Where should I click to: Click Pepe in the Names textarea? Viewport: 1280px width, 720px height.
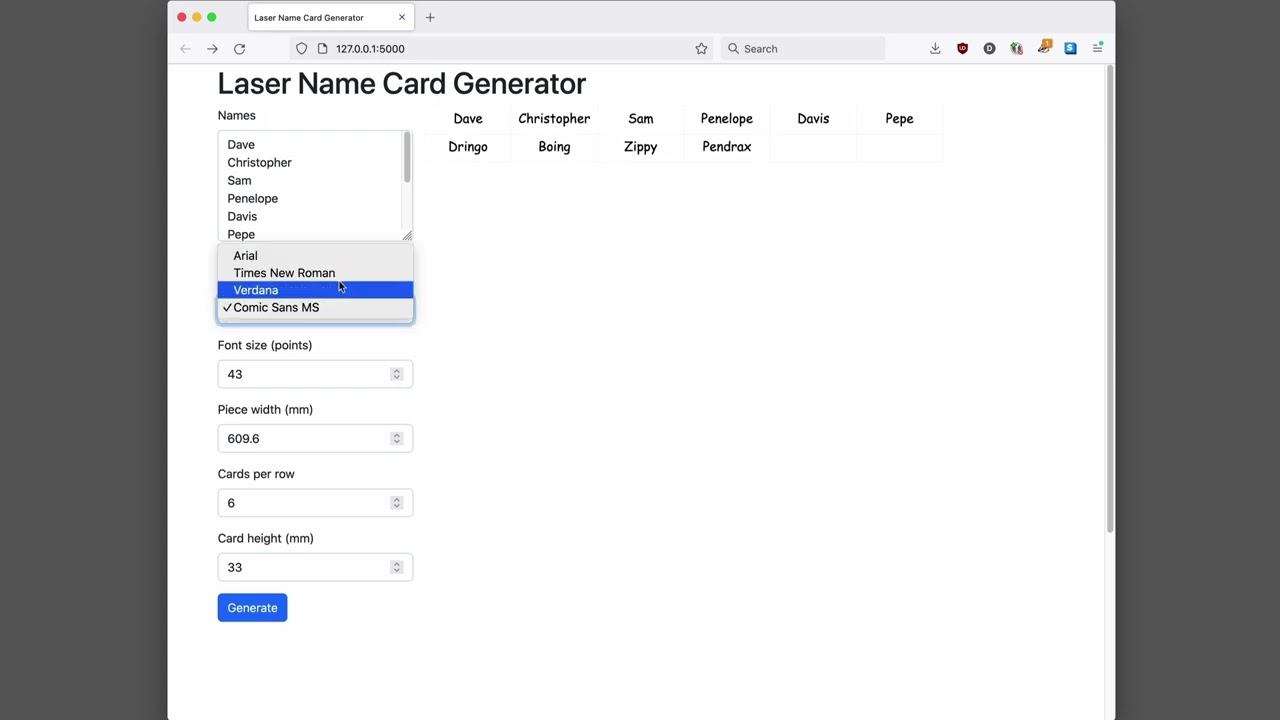click(x=241, y=235)
